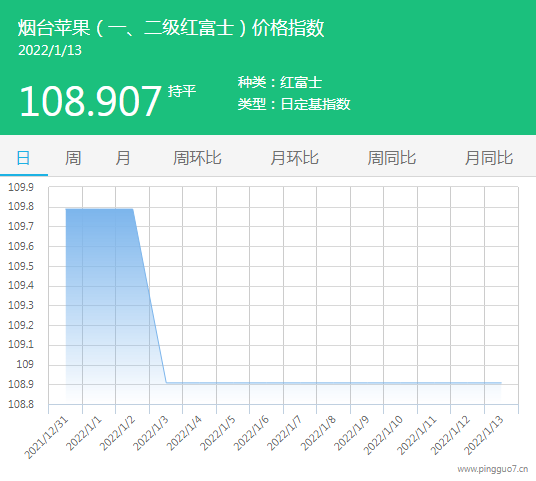
Task: Click the 种类：红富士 label
Action: click(x=280, y=82)
